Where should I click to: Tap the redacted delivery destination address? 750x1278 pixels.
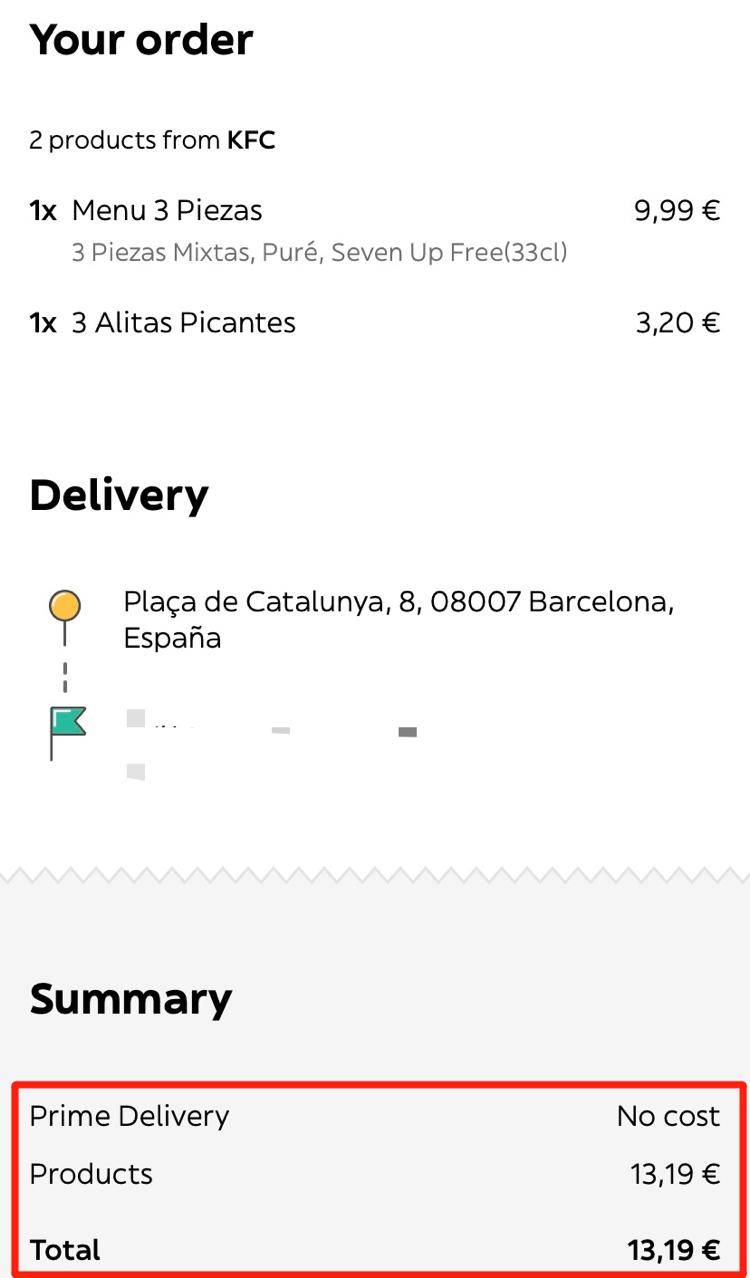pyautogui.click(x=270, y=740)
